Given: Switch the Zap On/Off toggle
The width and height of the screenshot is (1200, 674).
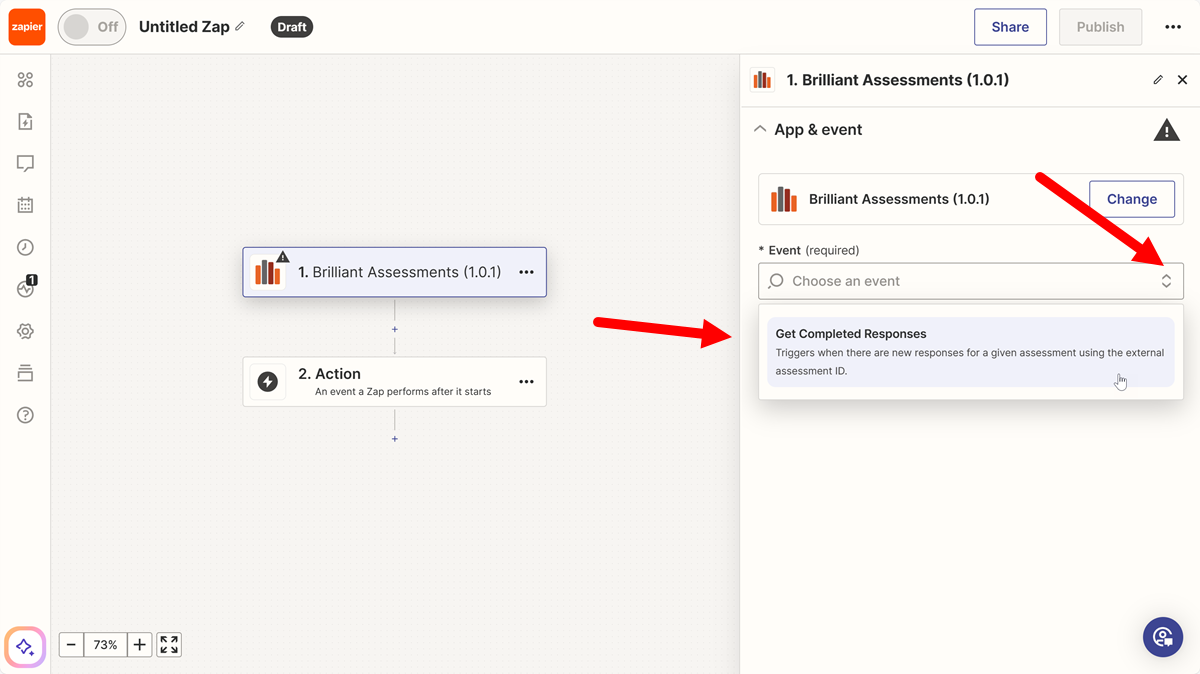Looking at the screenshot, I should 91,27.
